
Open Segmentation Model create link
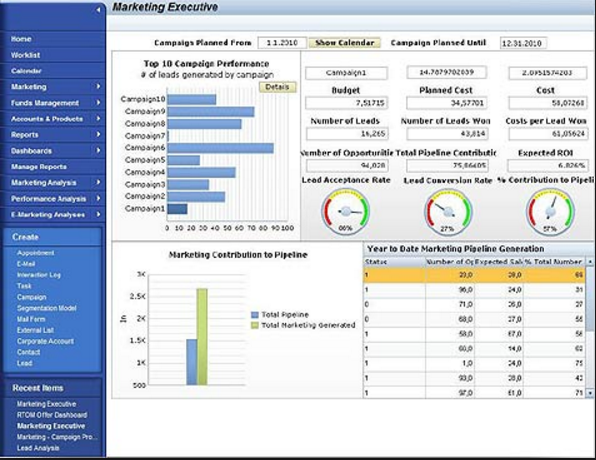46,308
